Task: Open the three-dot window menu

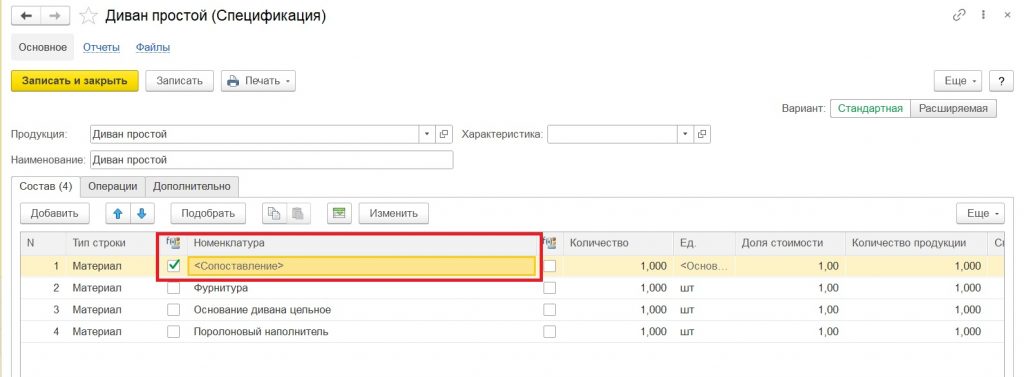Action: [983, 16]
